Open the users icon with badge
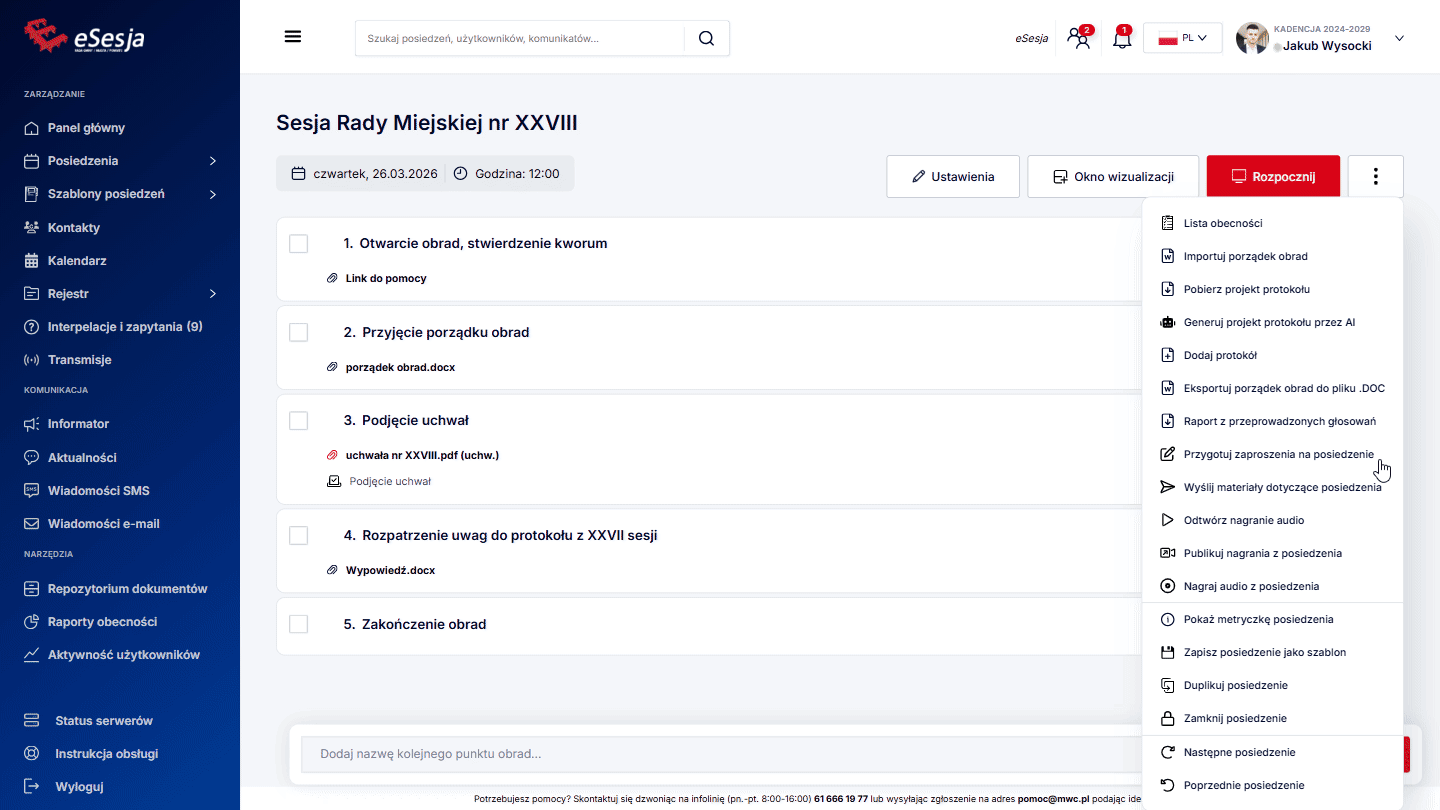This screenshot has width=1440, height=810. click(x=1079, y=39)
